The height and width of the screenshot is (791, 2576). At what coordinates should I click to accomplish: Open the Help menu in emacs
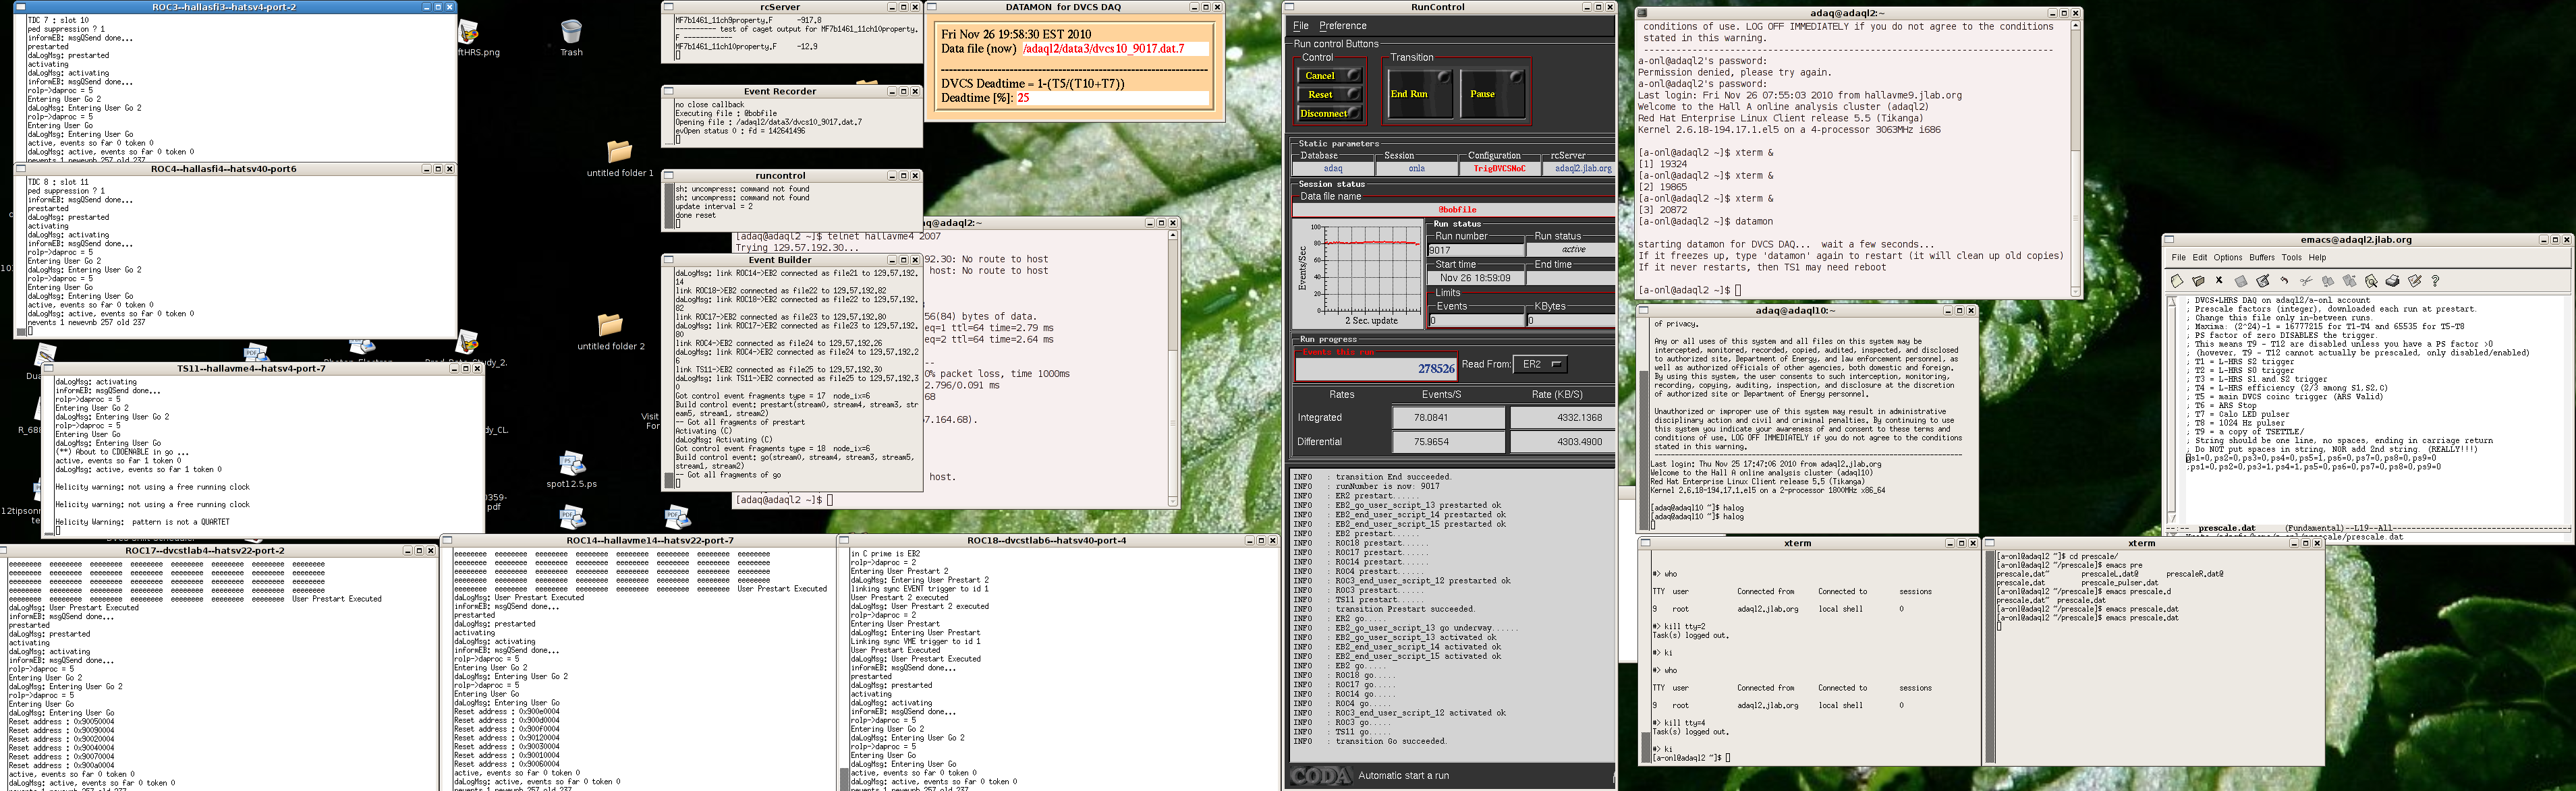pos(2317,258)
